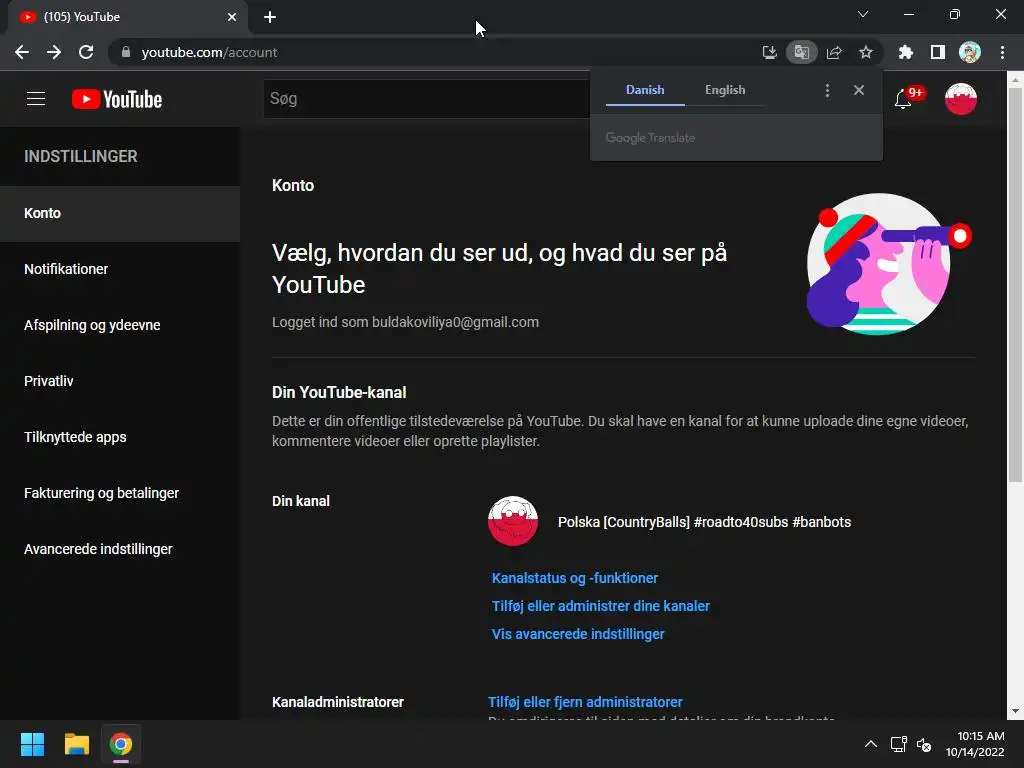Go forward with the browser forward arrow
Image resolution: width=1024 pixels, height=768 pixels.
point(54,52)
